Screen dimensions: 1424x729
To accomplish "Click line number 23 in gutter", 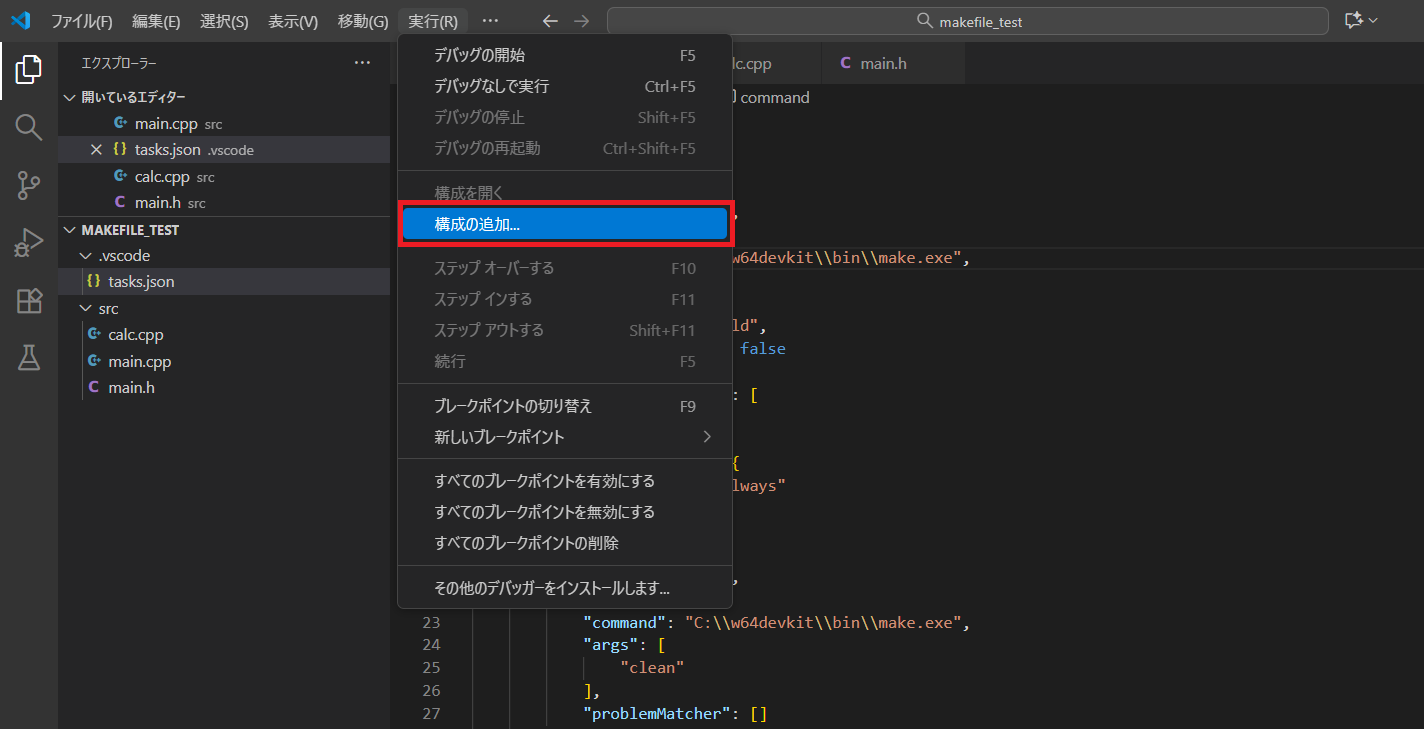I will pyautogui.click(x=430, y=622).
